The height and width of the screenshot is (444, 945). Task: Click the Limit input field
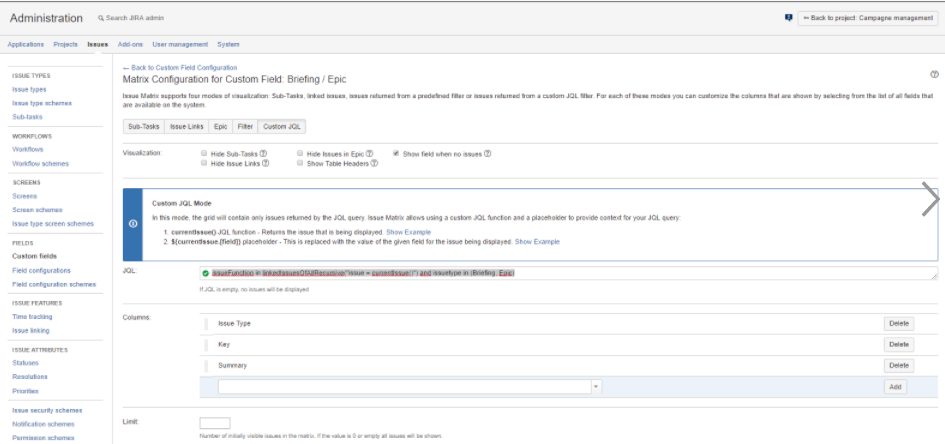[215, 423]
